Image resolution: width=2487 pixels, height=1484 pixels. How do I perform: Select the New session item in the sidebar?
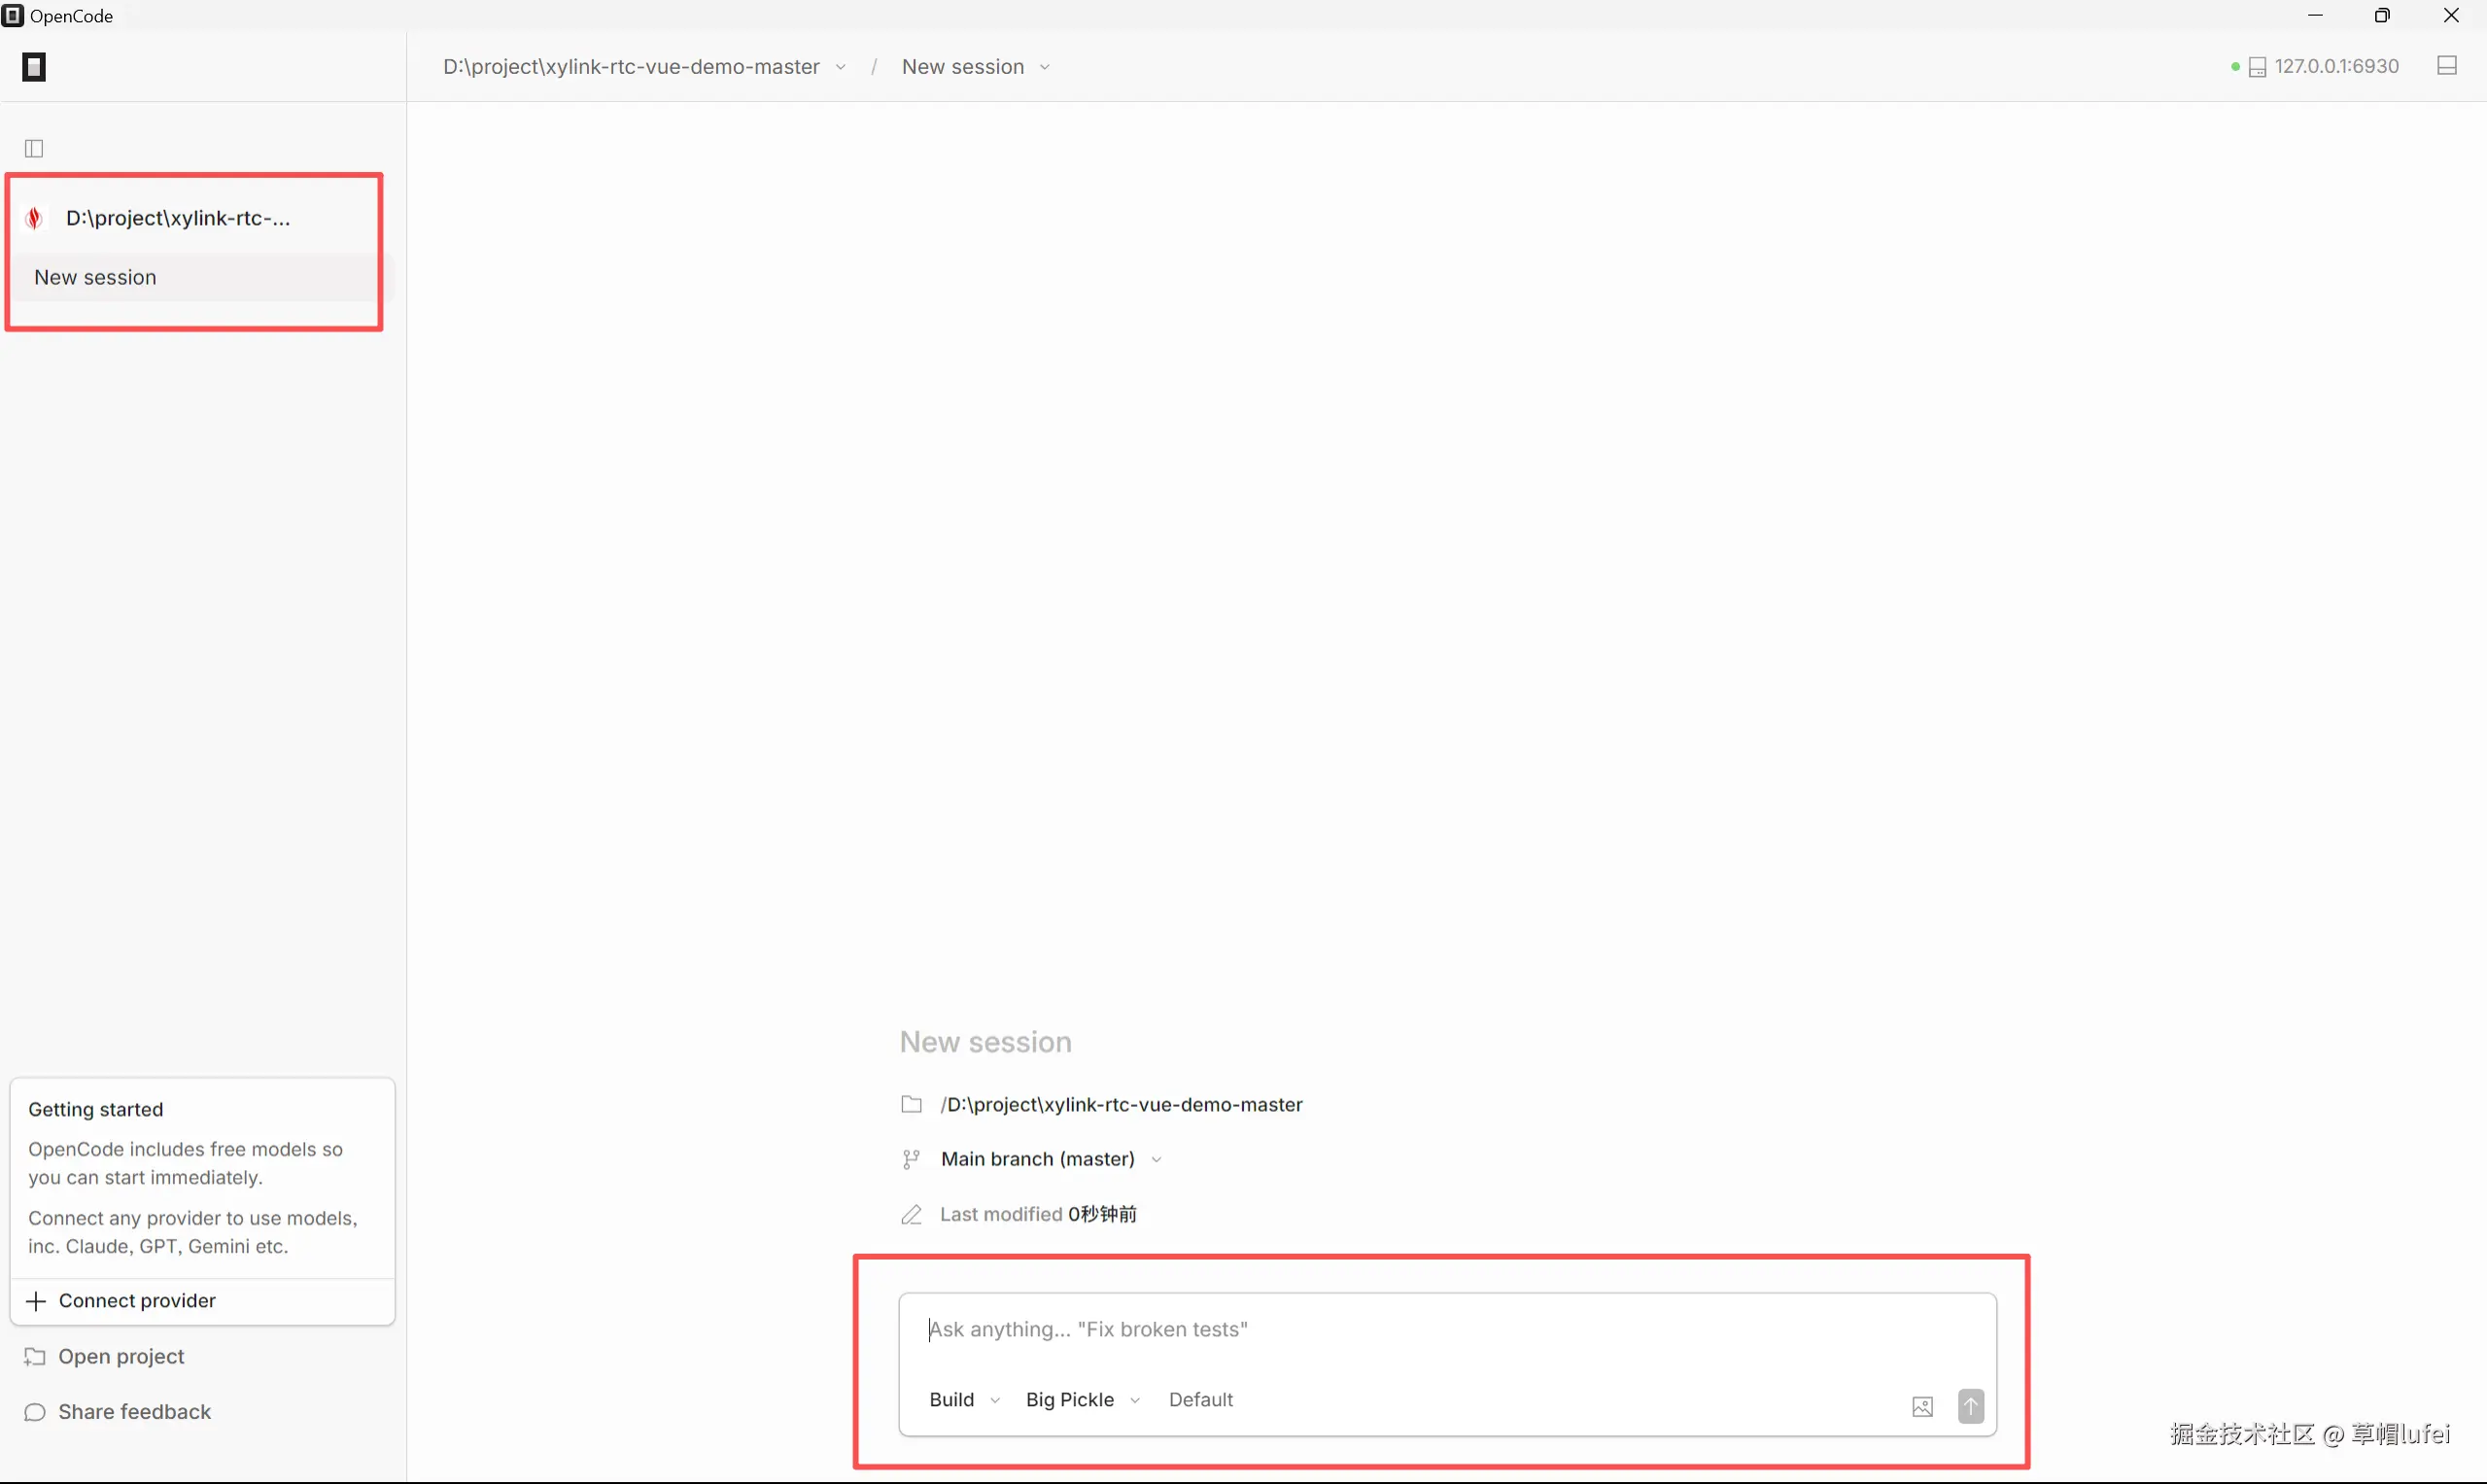click(x=96, y=278)
